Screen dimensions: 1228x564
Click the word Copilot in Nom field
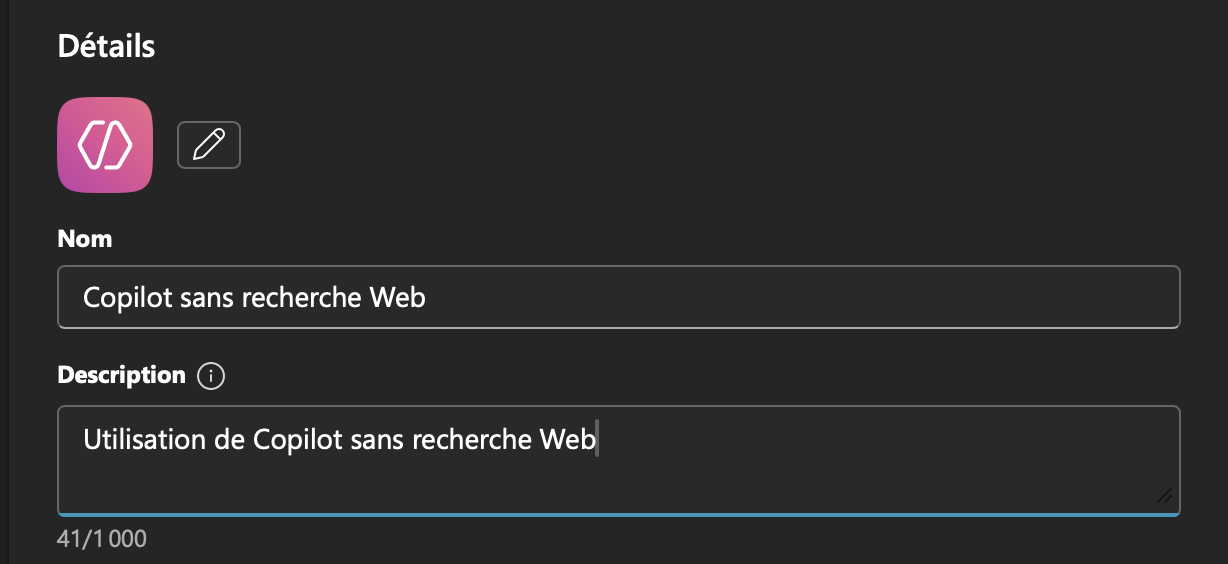124,297
